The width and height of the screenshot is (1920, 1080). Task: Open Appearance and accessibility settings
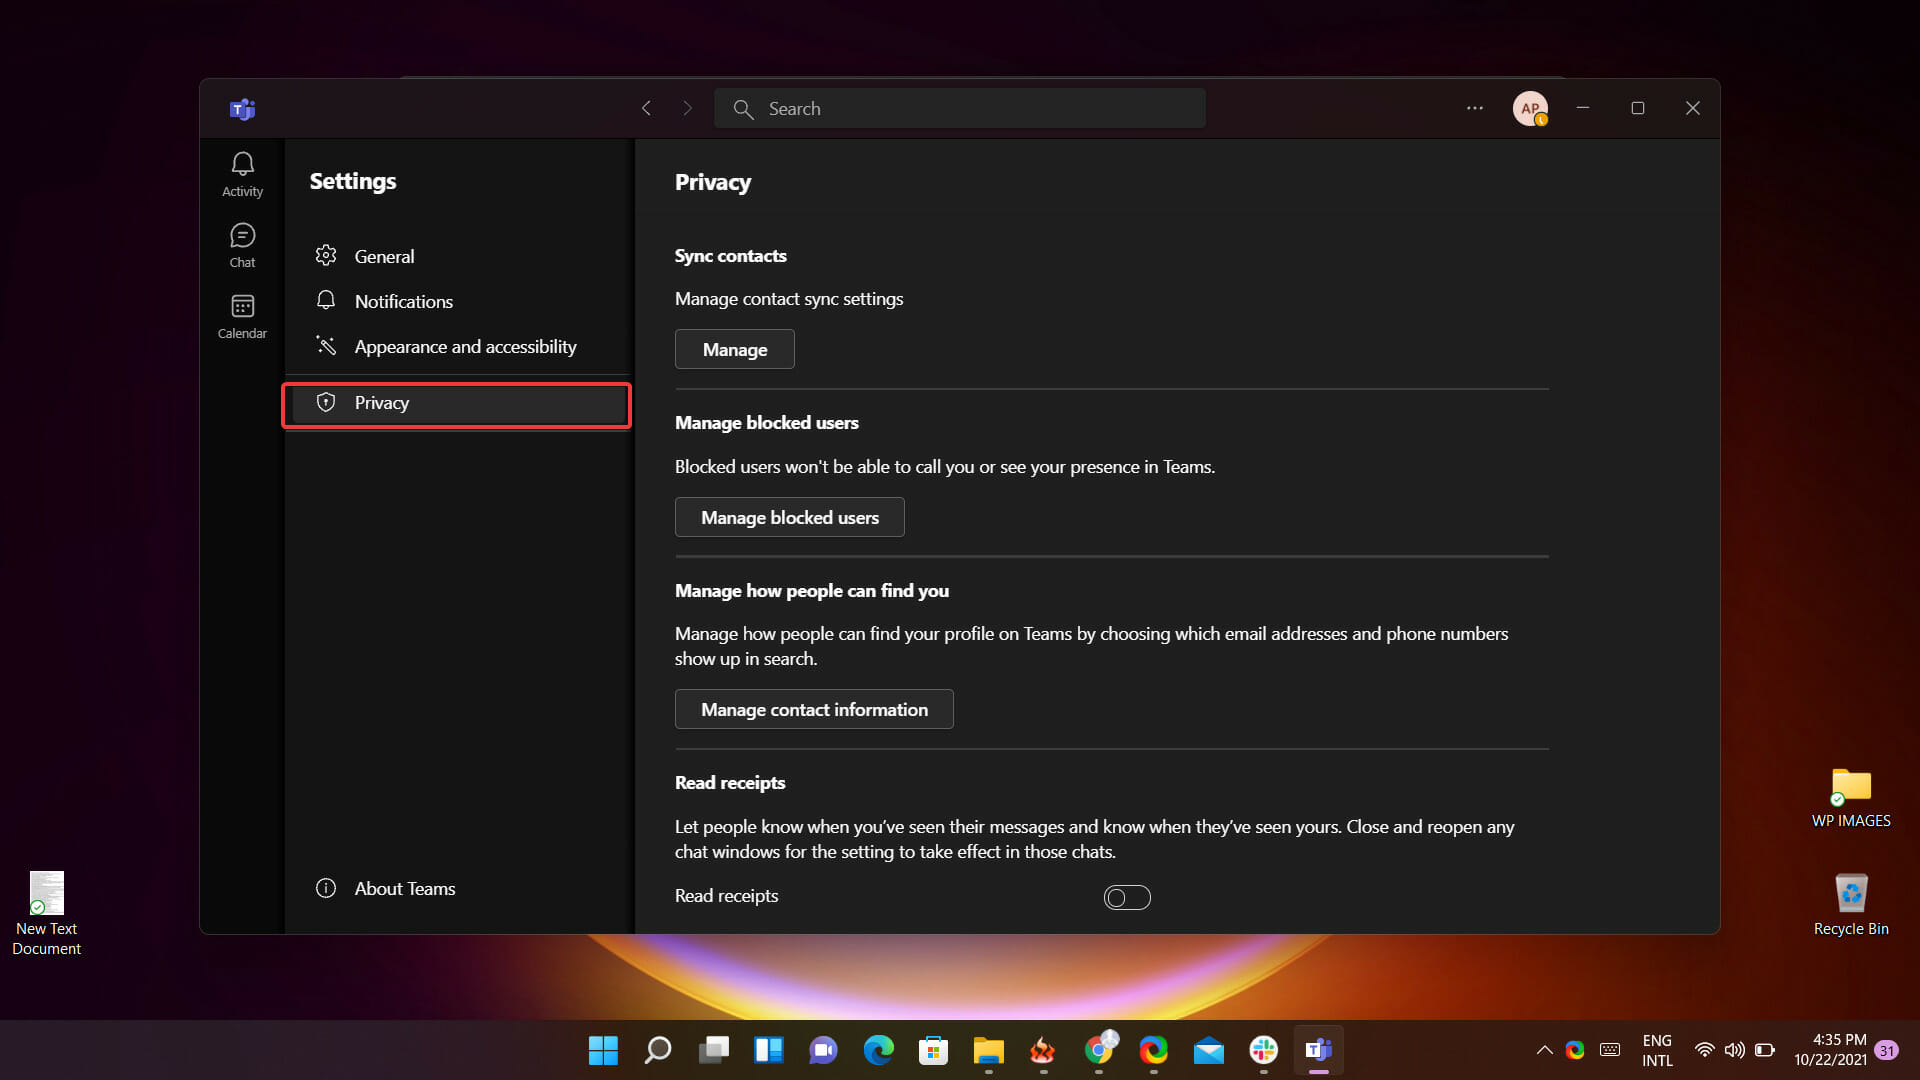point(465,346)
